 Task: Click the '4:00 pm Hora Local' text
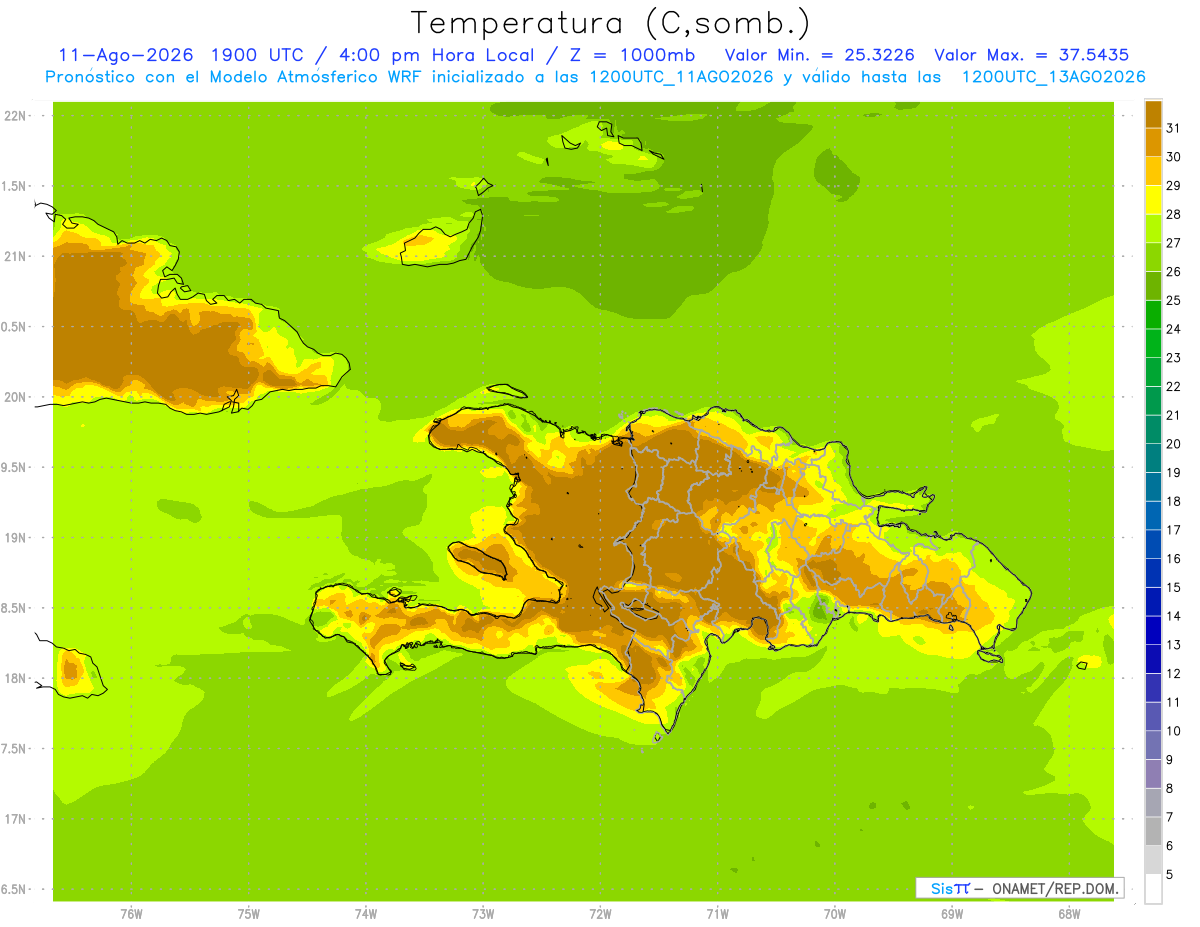pyautogui.click(x=438, y=55)
